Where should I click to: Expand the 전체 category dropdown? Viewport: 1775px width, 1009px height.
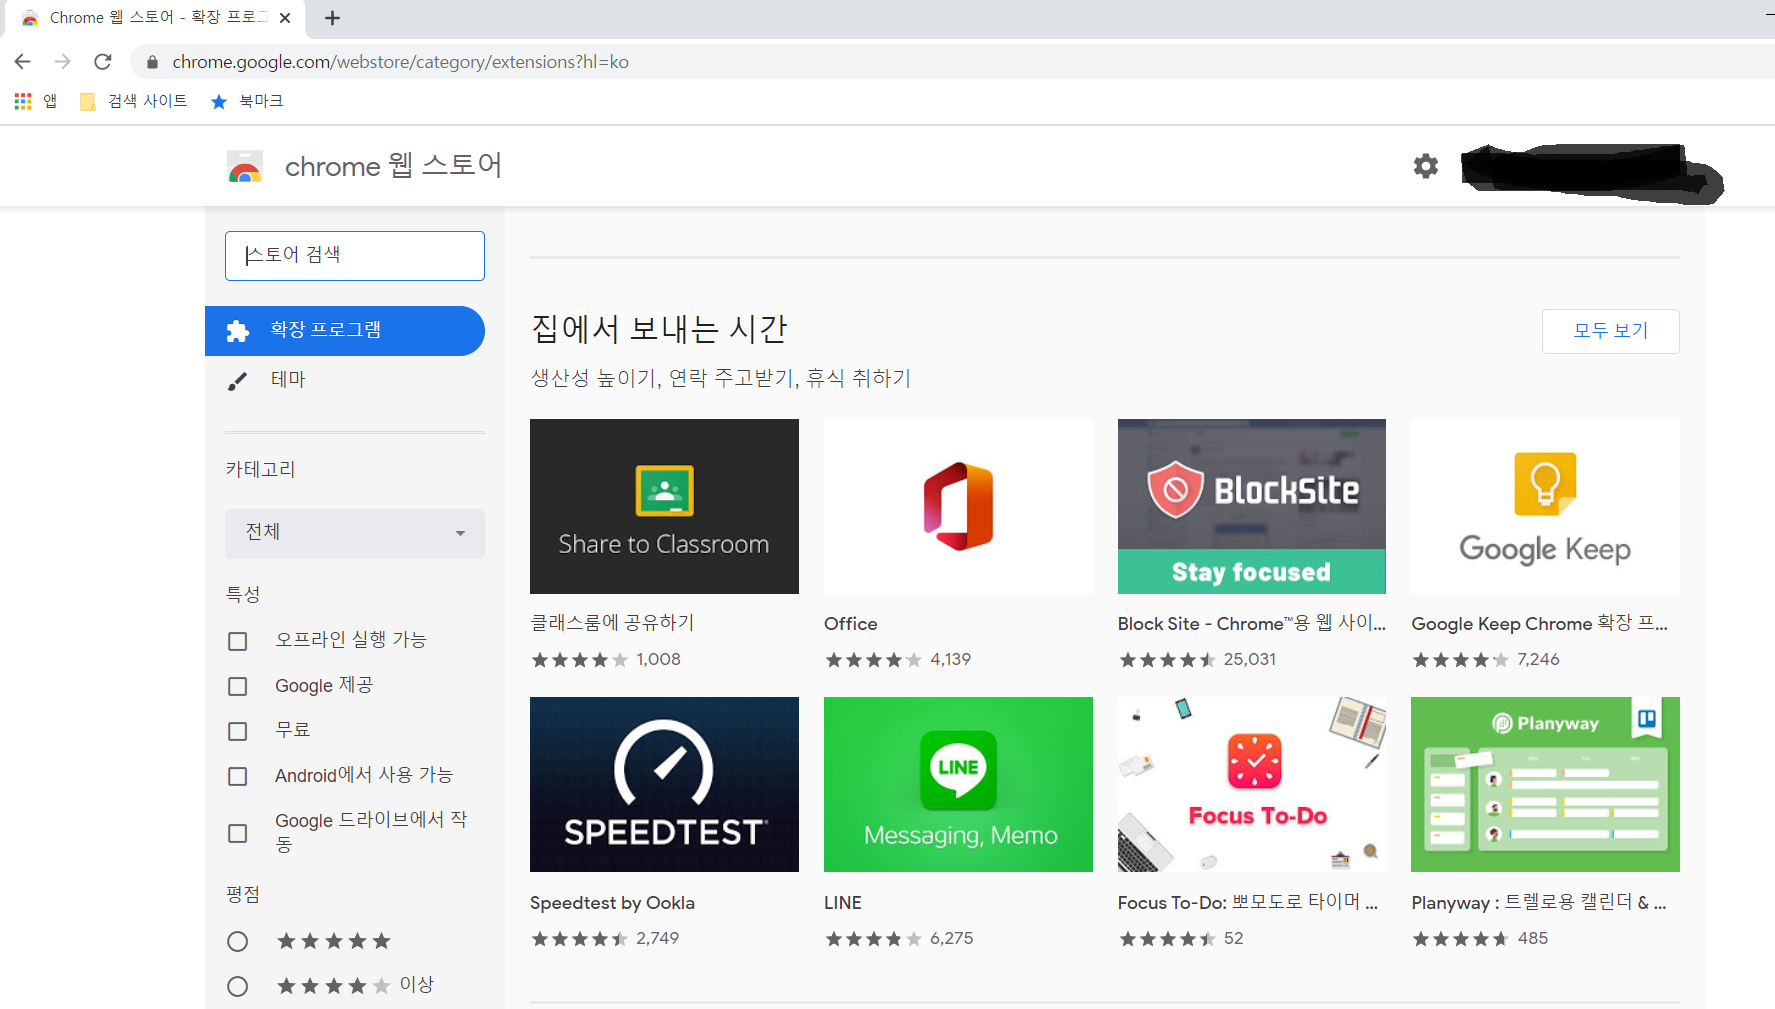[x=355, y=533]
